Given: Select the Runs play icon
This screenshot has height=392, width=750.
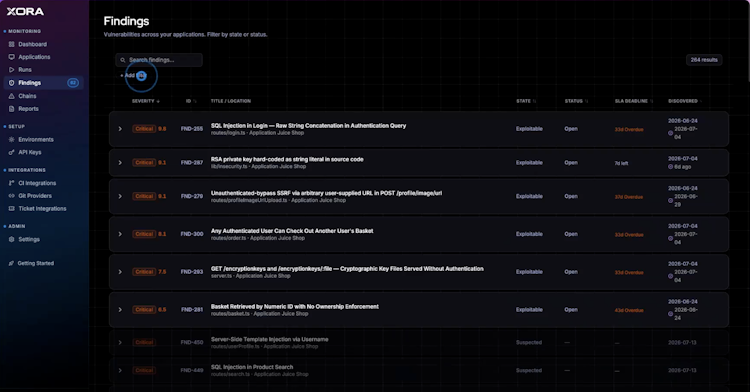Looking at the screenshot, I should click(11, 70).
